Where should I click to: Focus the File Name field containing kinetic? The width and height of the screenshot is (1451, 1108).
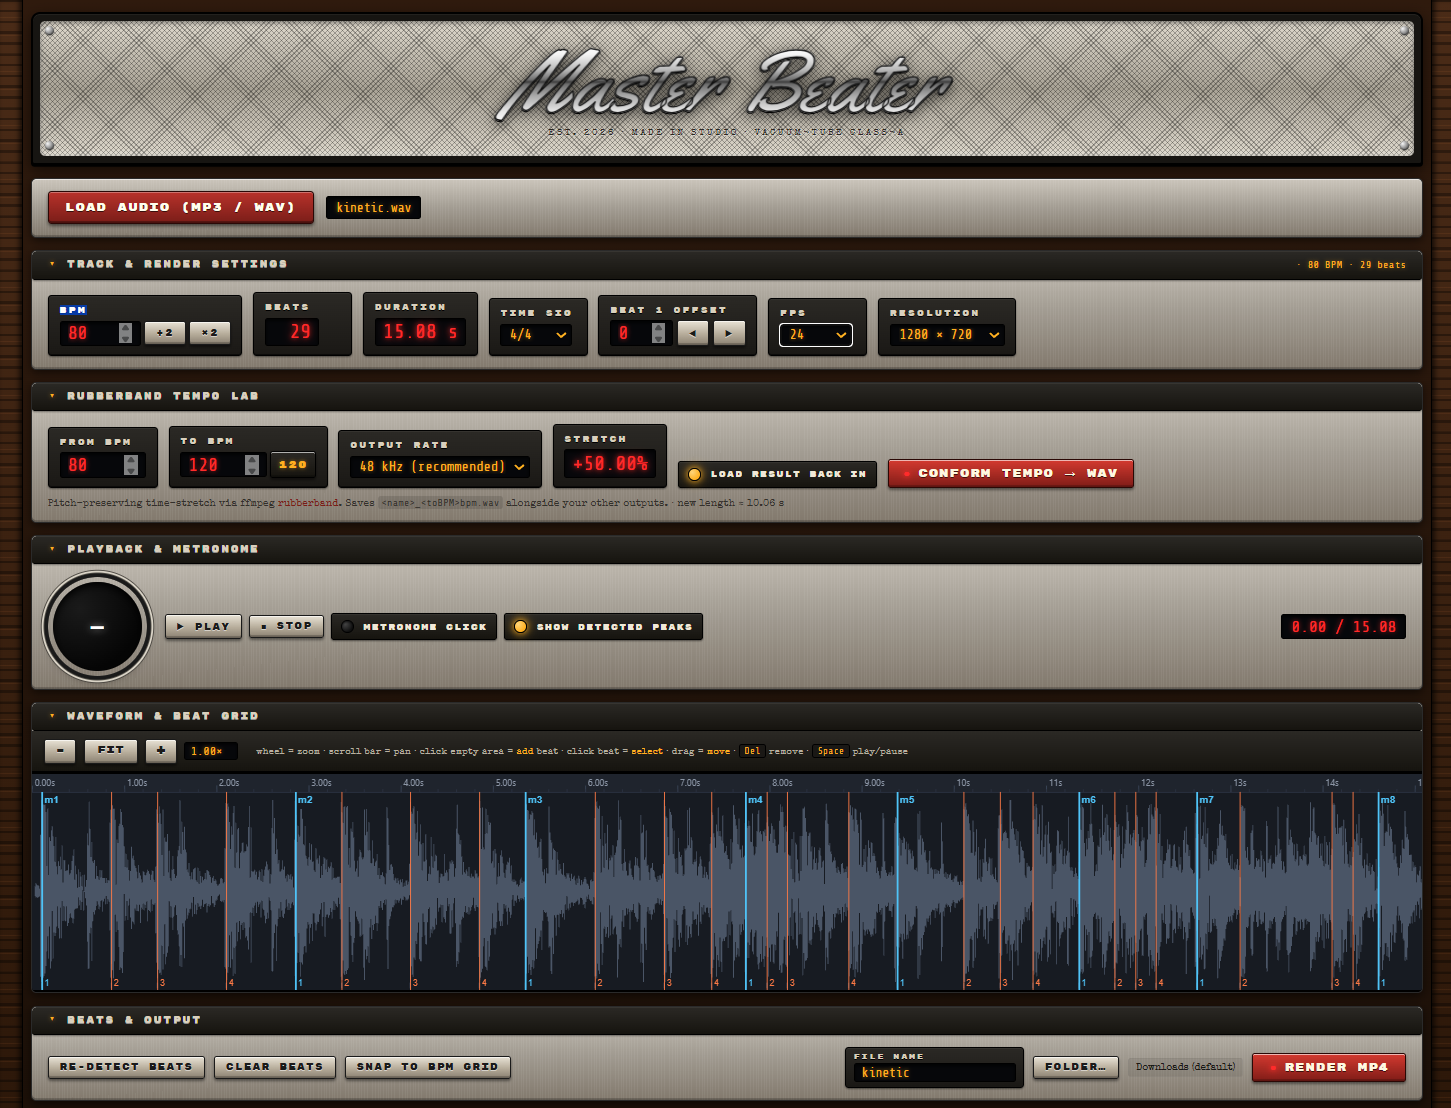click(934, 1073)
